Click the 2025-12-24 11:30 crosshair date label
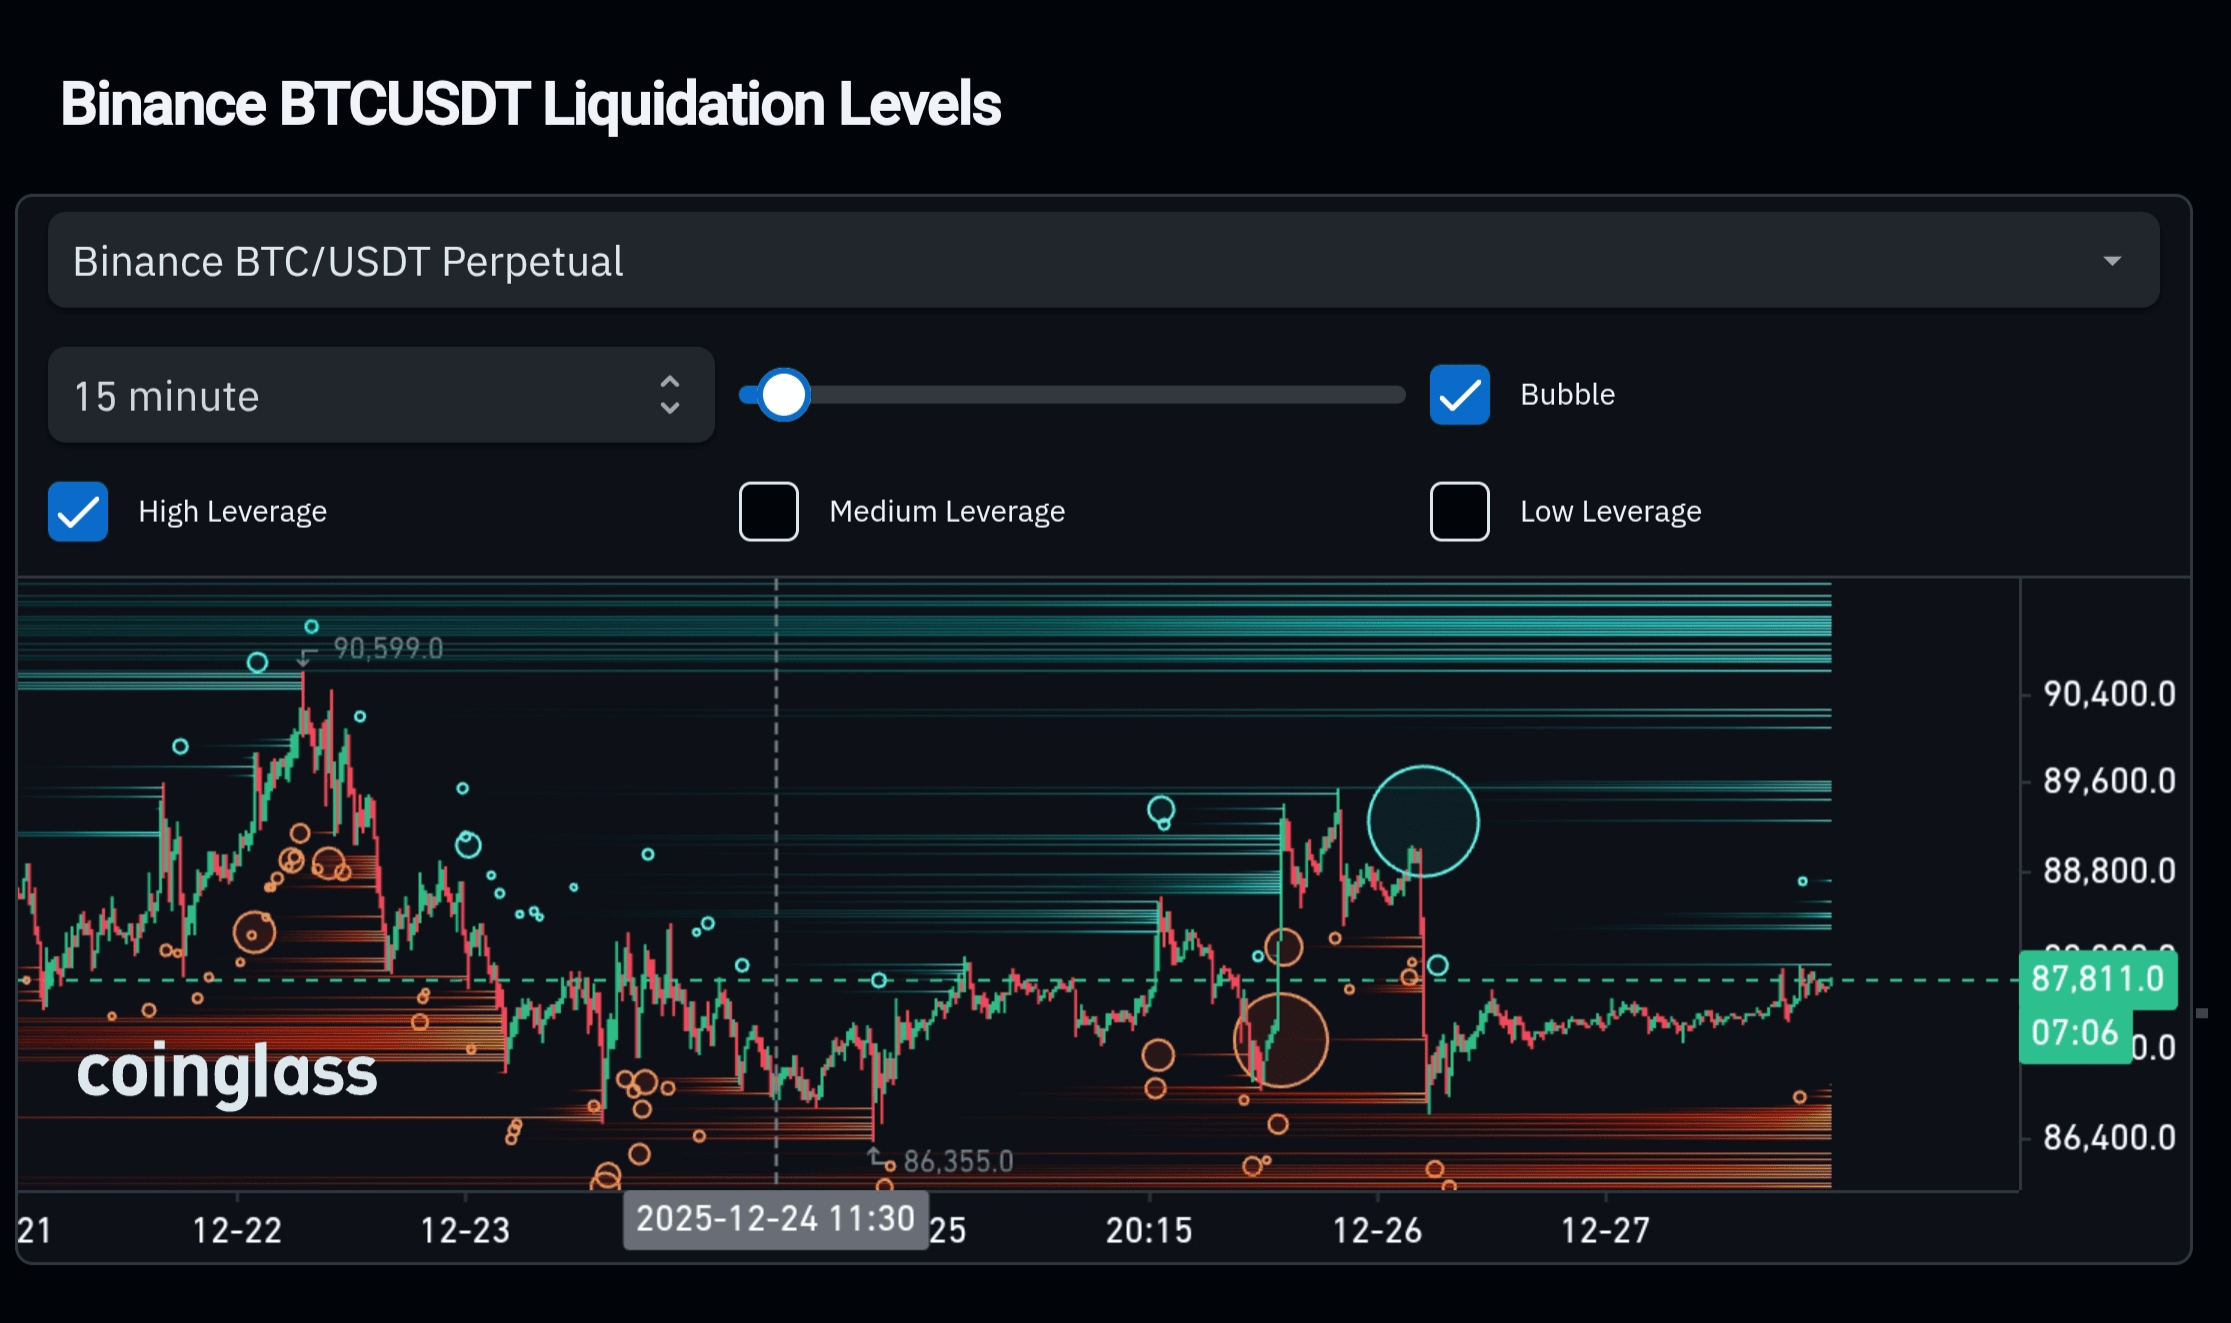 [x=775, y=1219]
